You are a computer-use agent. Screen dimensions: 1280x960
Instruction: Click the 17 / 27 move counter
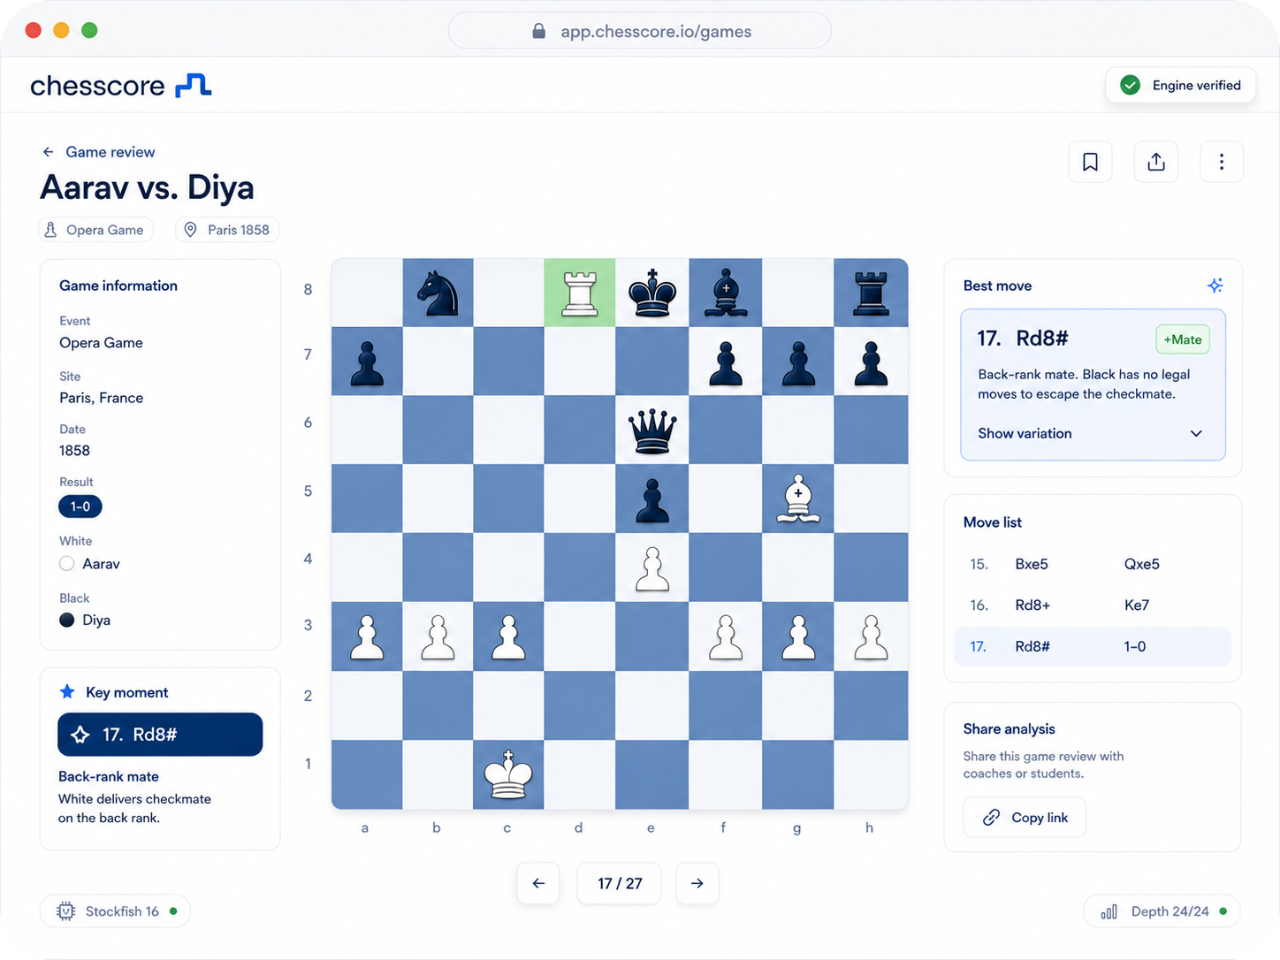click(x=619, y=883)
